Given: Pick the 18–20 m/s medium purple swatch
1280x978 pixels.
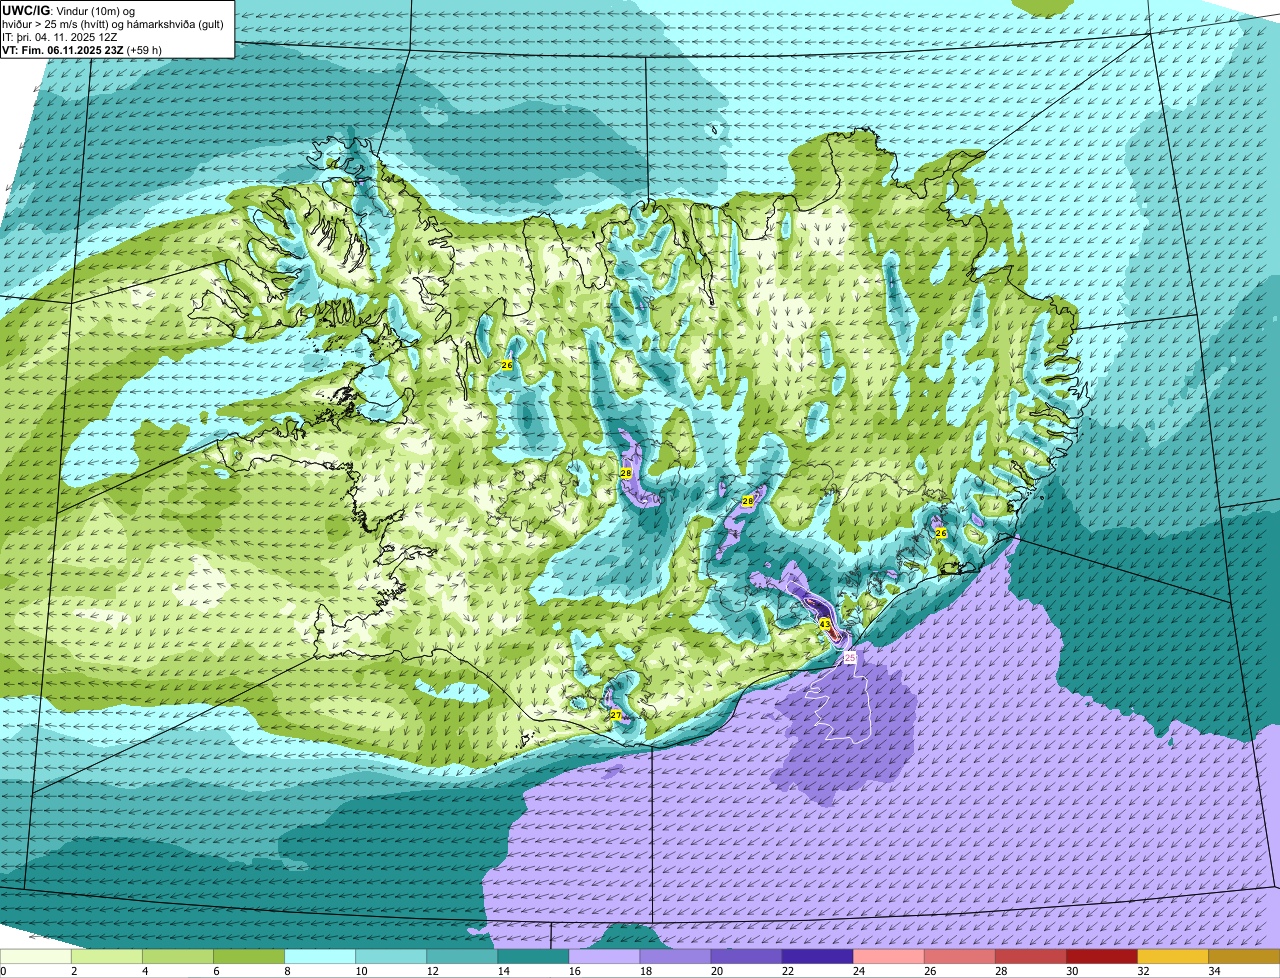Looking at the screenshot, I should pos(675,957).
